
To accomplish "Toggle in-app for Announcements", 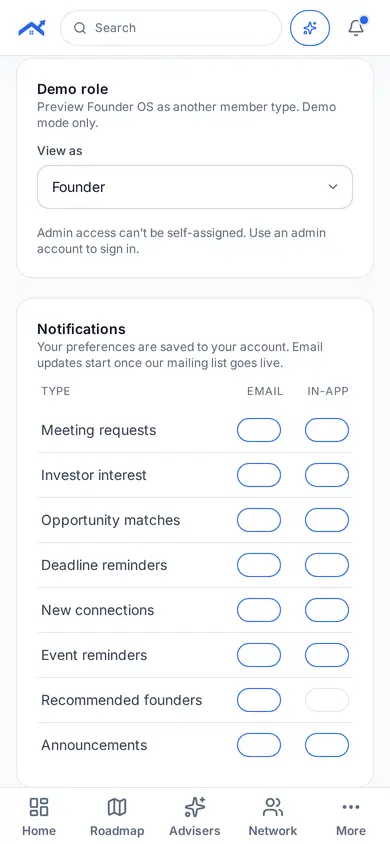I will click(x=327, y=745).
